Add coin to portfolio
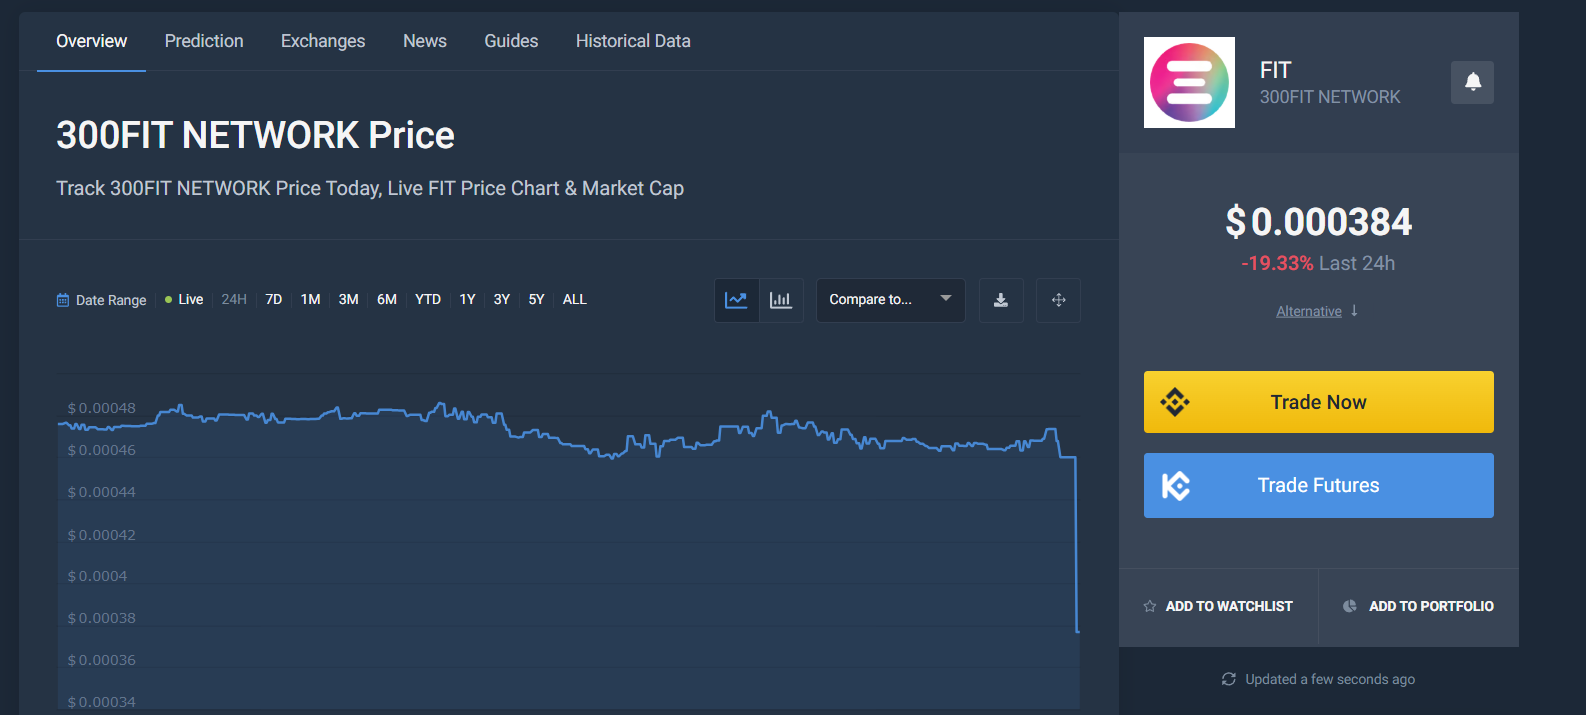Viewport: 1586px width, 715px height. point(1419,606)
